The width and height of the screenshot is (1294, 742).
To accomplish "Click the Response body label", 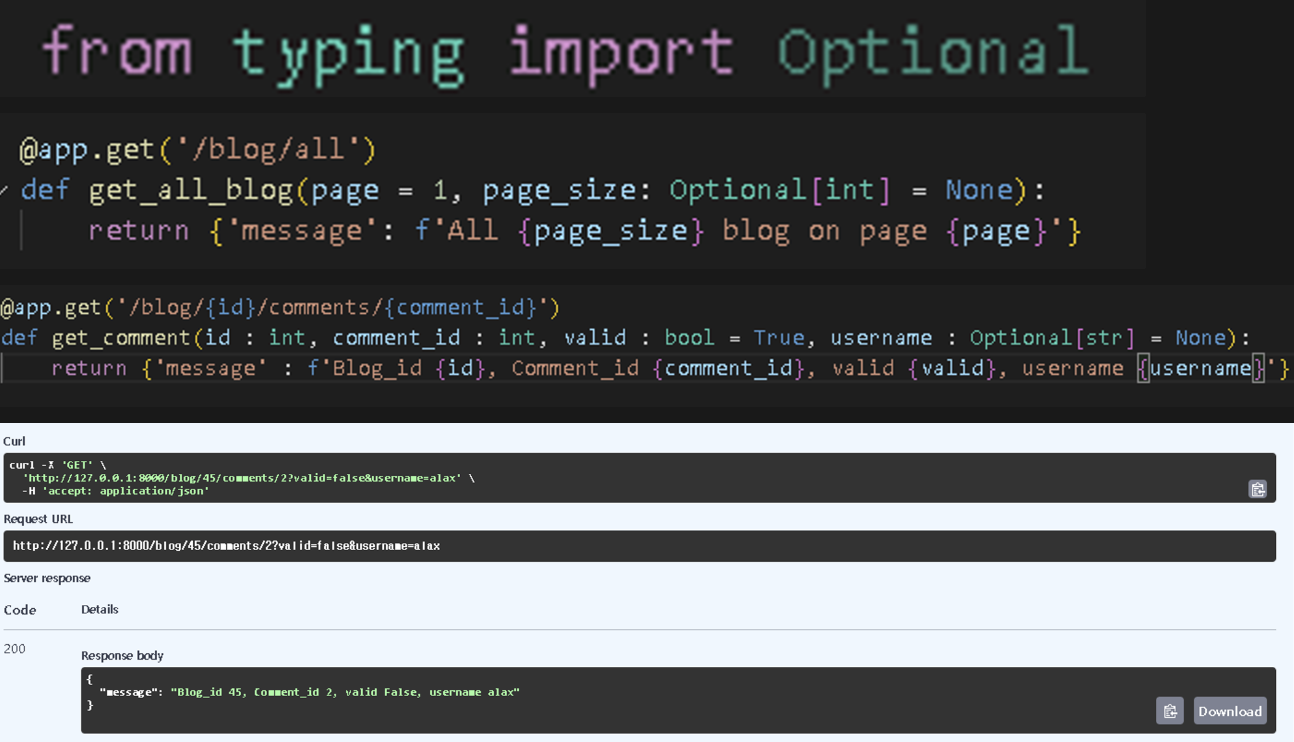I will 122,655.
